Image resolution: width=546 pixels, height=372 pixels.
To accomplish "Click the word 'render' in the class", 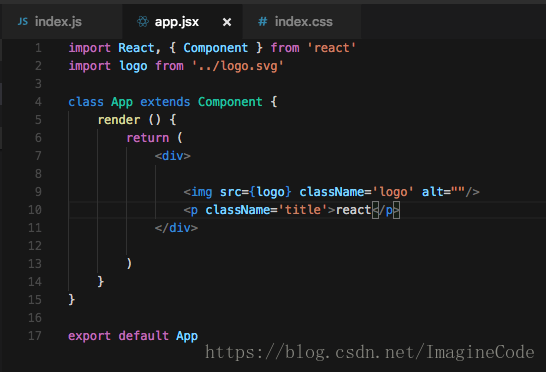I will click(x=119, y=120).
